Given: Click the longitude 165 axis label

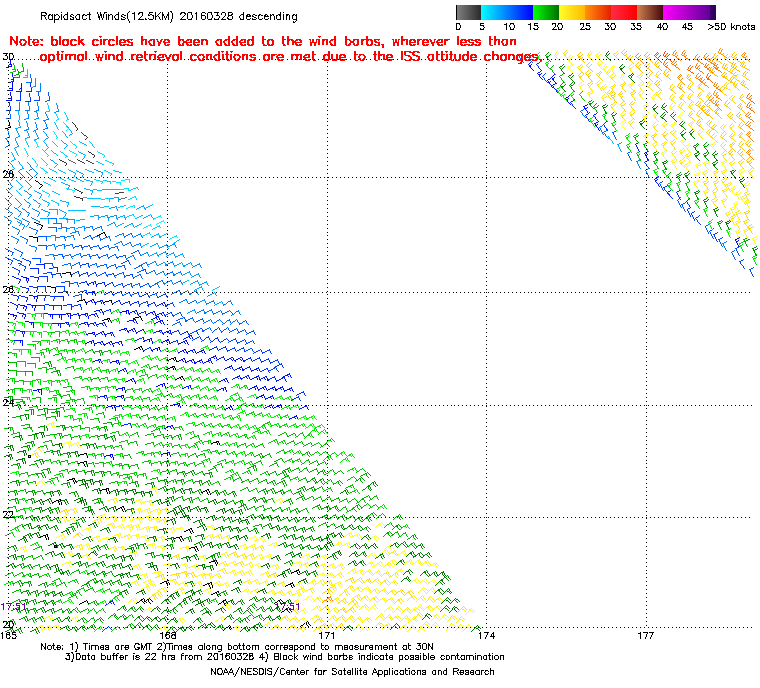Looking at the screenshot, I should pyautogui.click(x=9, y=635).
